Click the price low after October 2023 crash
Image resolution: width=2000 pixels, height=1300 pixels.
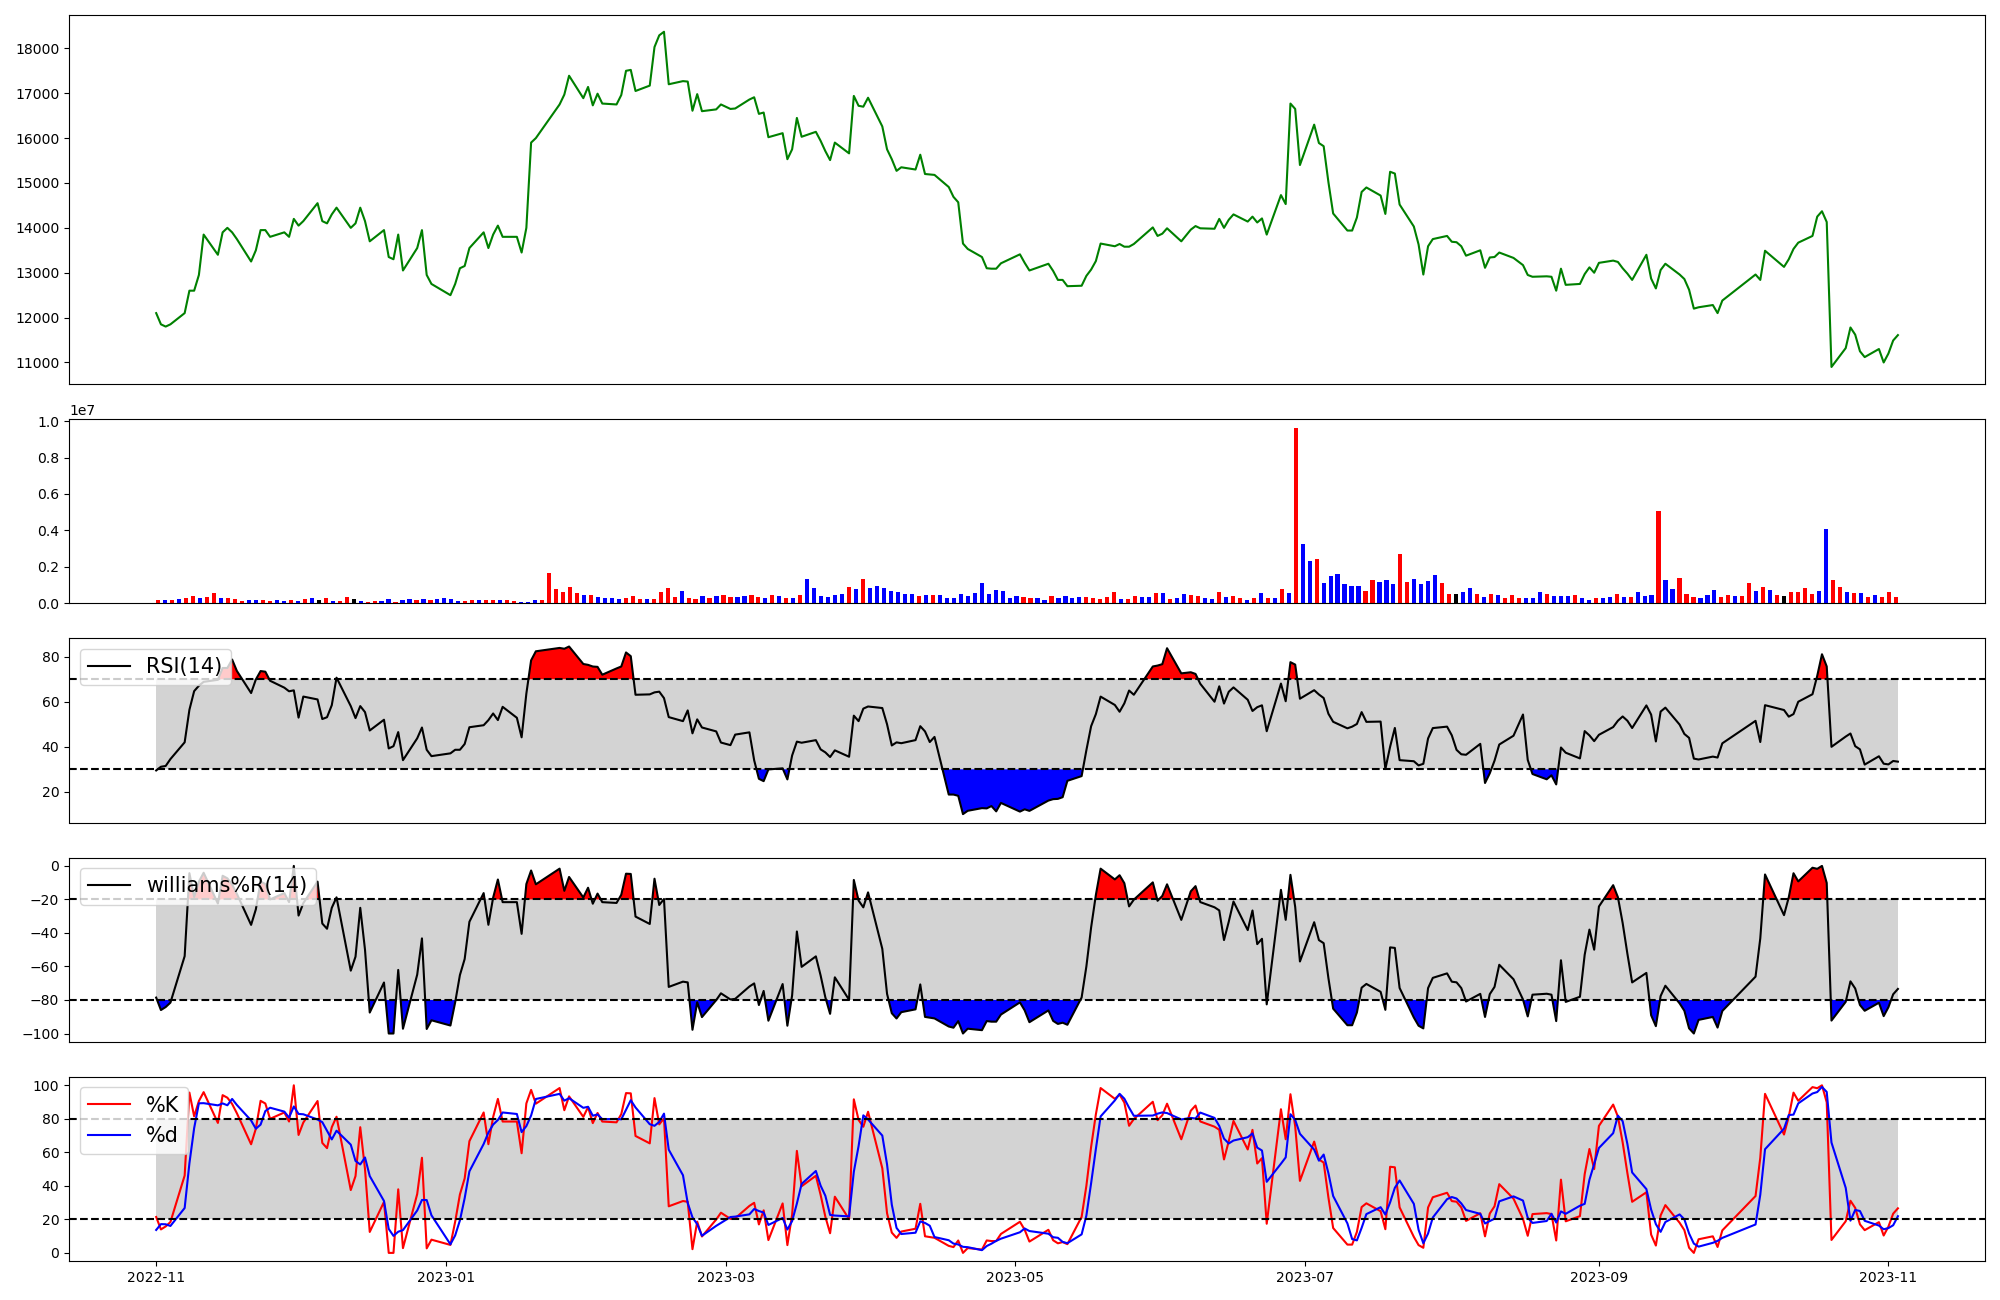pyautogui.click(x=1832, y=366)
